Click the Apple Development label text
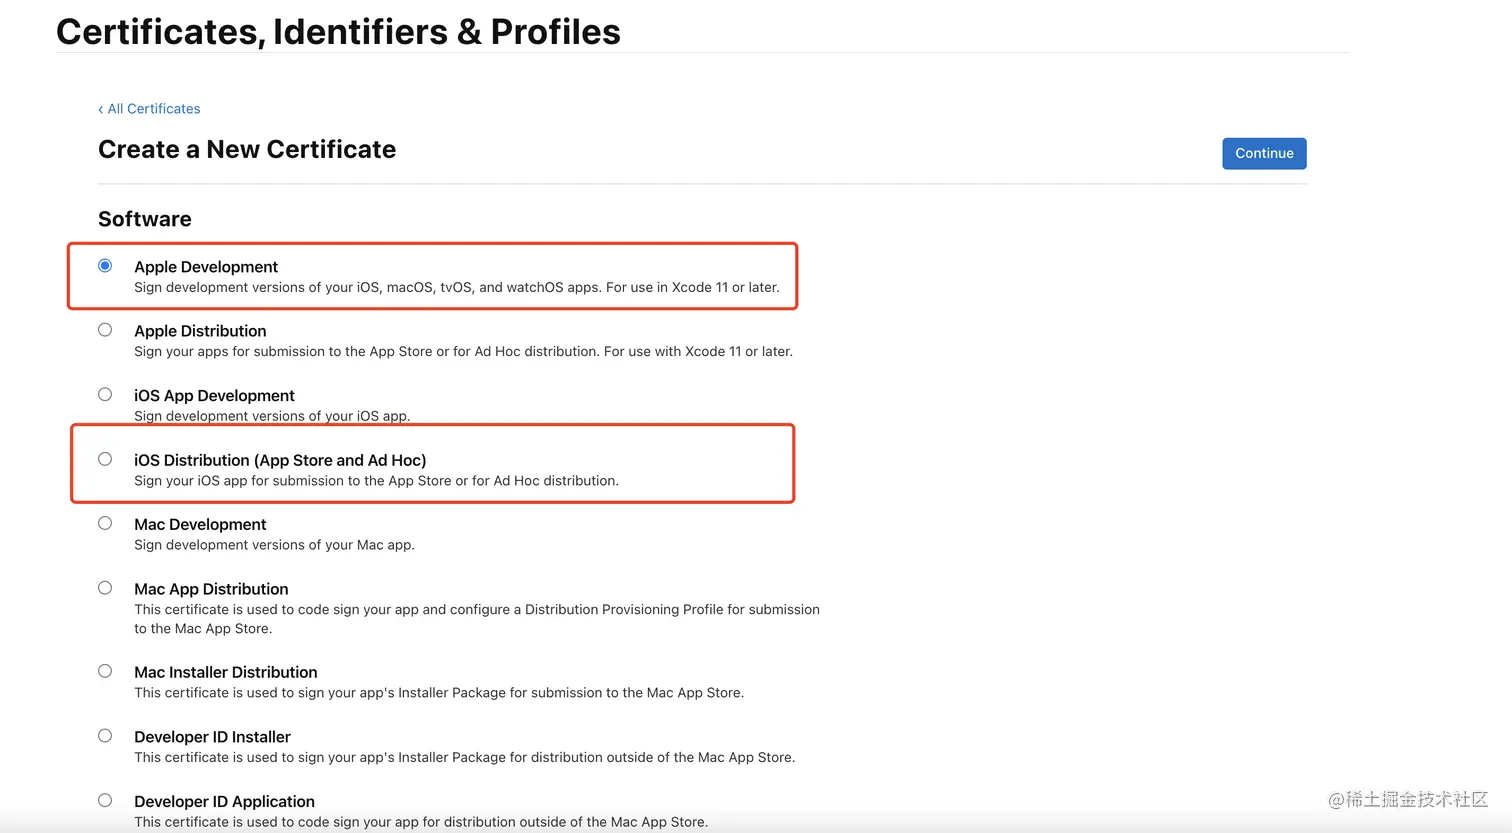 coord(206,267)
